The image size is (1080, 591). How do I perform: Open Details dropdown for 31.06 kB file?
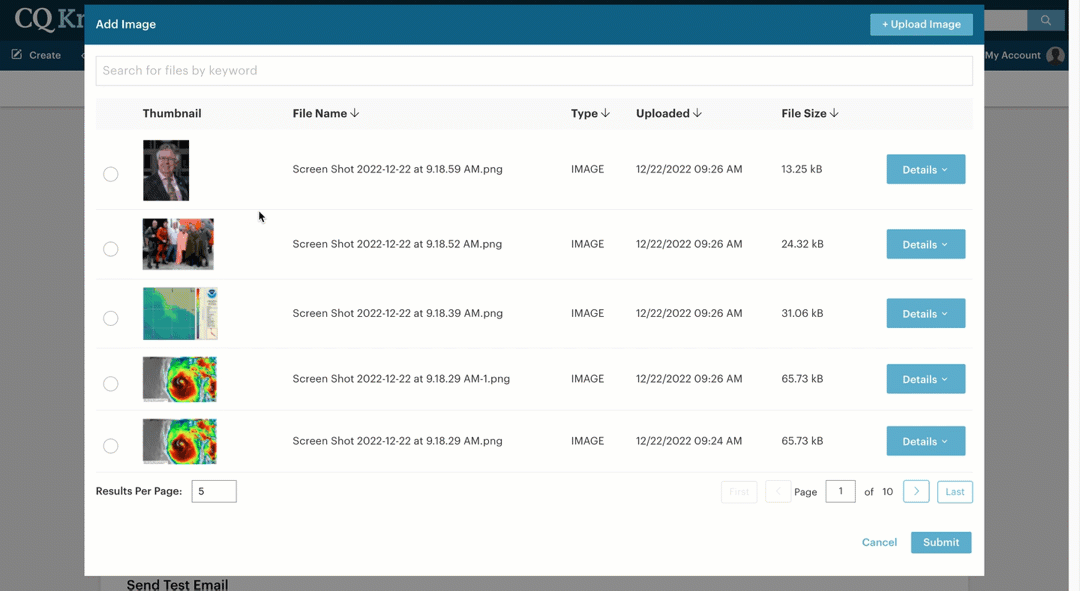click(x=925, y=314)
